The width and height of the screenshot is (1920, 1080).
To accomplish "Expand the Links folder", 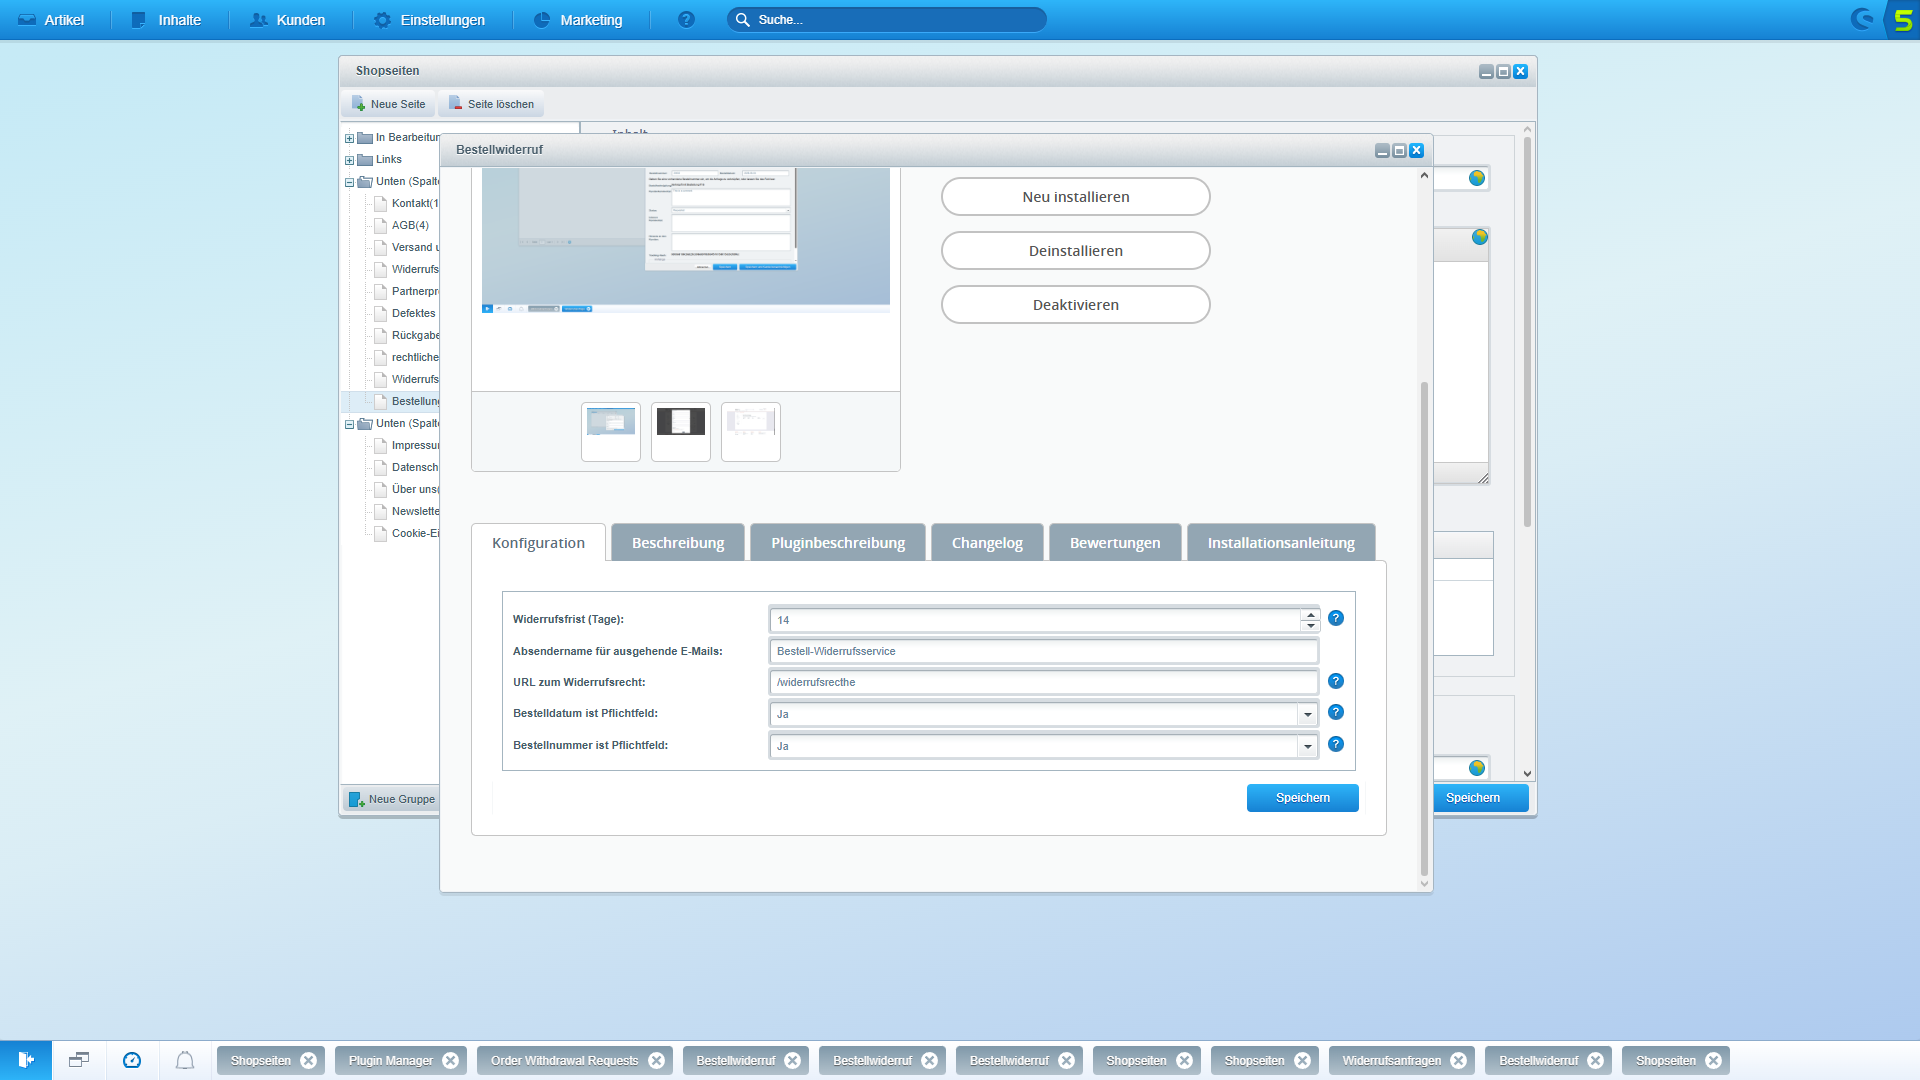I will [350, 160].
